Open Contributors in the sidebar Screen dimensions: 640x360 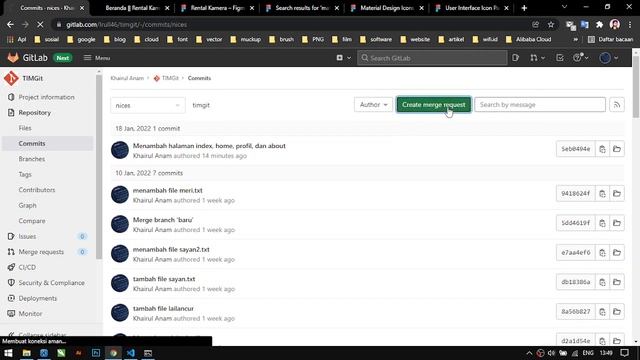pyautogui.click(x=37, y=190)
